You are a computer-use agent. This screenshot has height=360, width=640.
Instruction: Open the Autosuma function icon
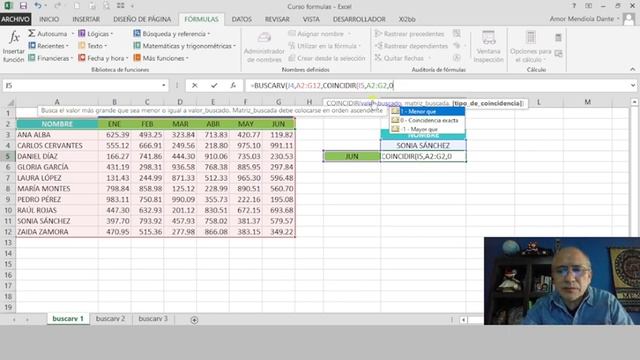point(32,33)
